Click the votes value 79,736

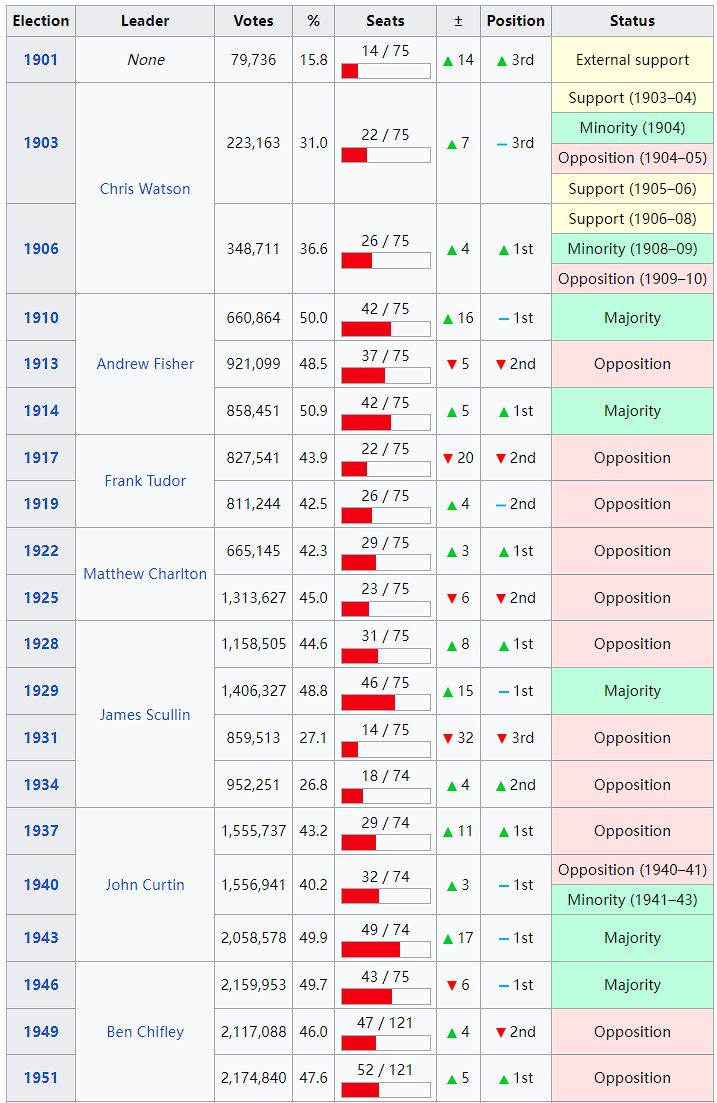253,60
